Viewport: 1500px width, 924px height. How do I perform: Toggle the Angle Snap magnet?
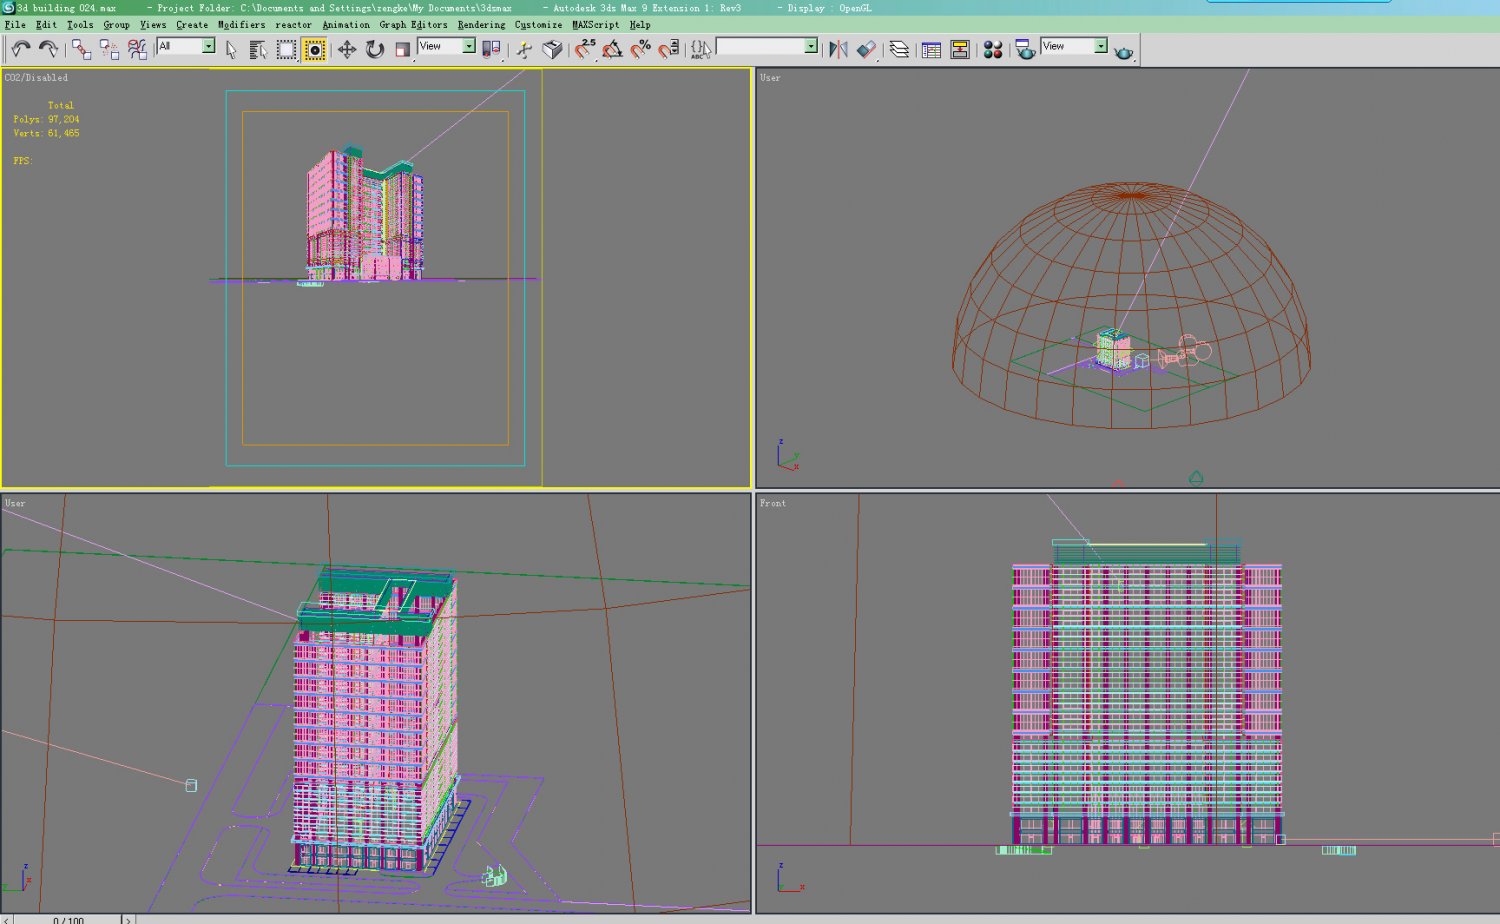[612, 49]
